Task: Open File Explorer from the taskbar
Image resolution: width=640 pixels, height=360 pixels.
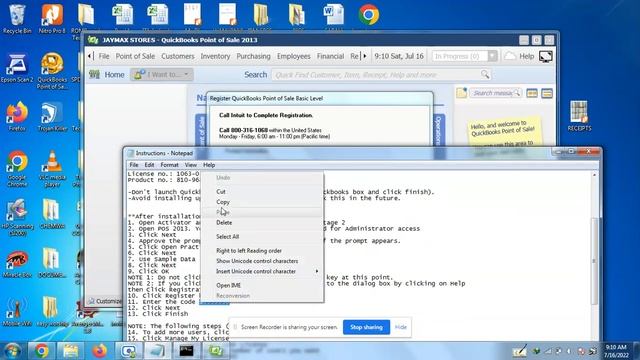Action: pos(70,351)
